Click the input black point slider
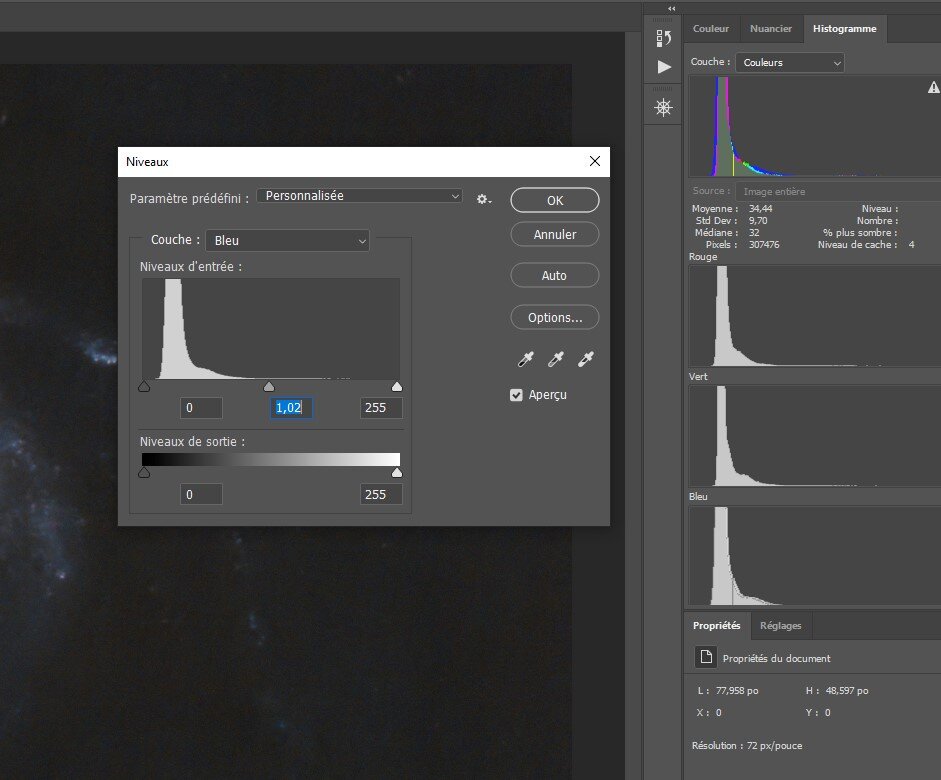Viewport: 941px width, 780px height. point(144,386)
